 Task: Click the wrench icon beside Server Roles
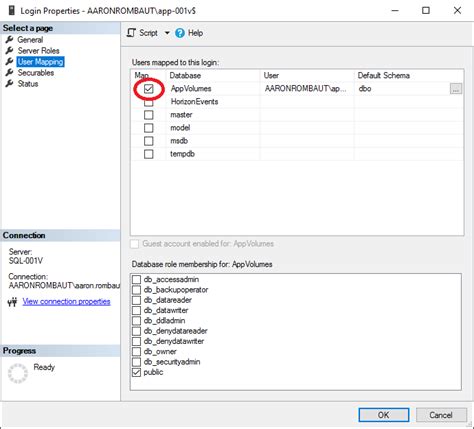[9, 51]
